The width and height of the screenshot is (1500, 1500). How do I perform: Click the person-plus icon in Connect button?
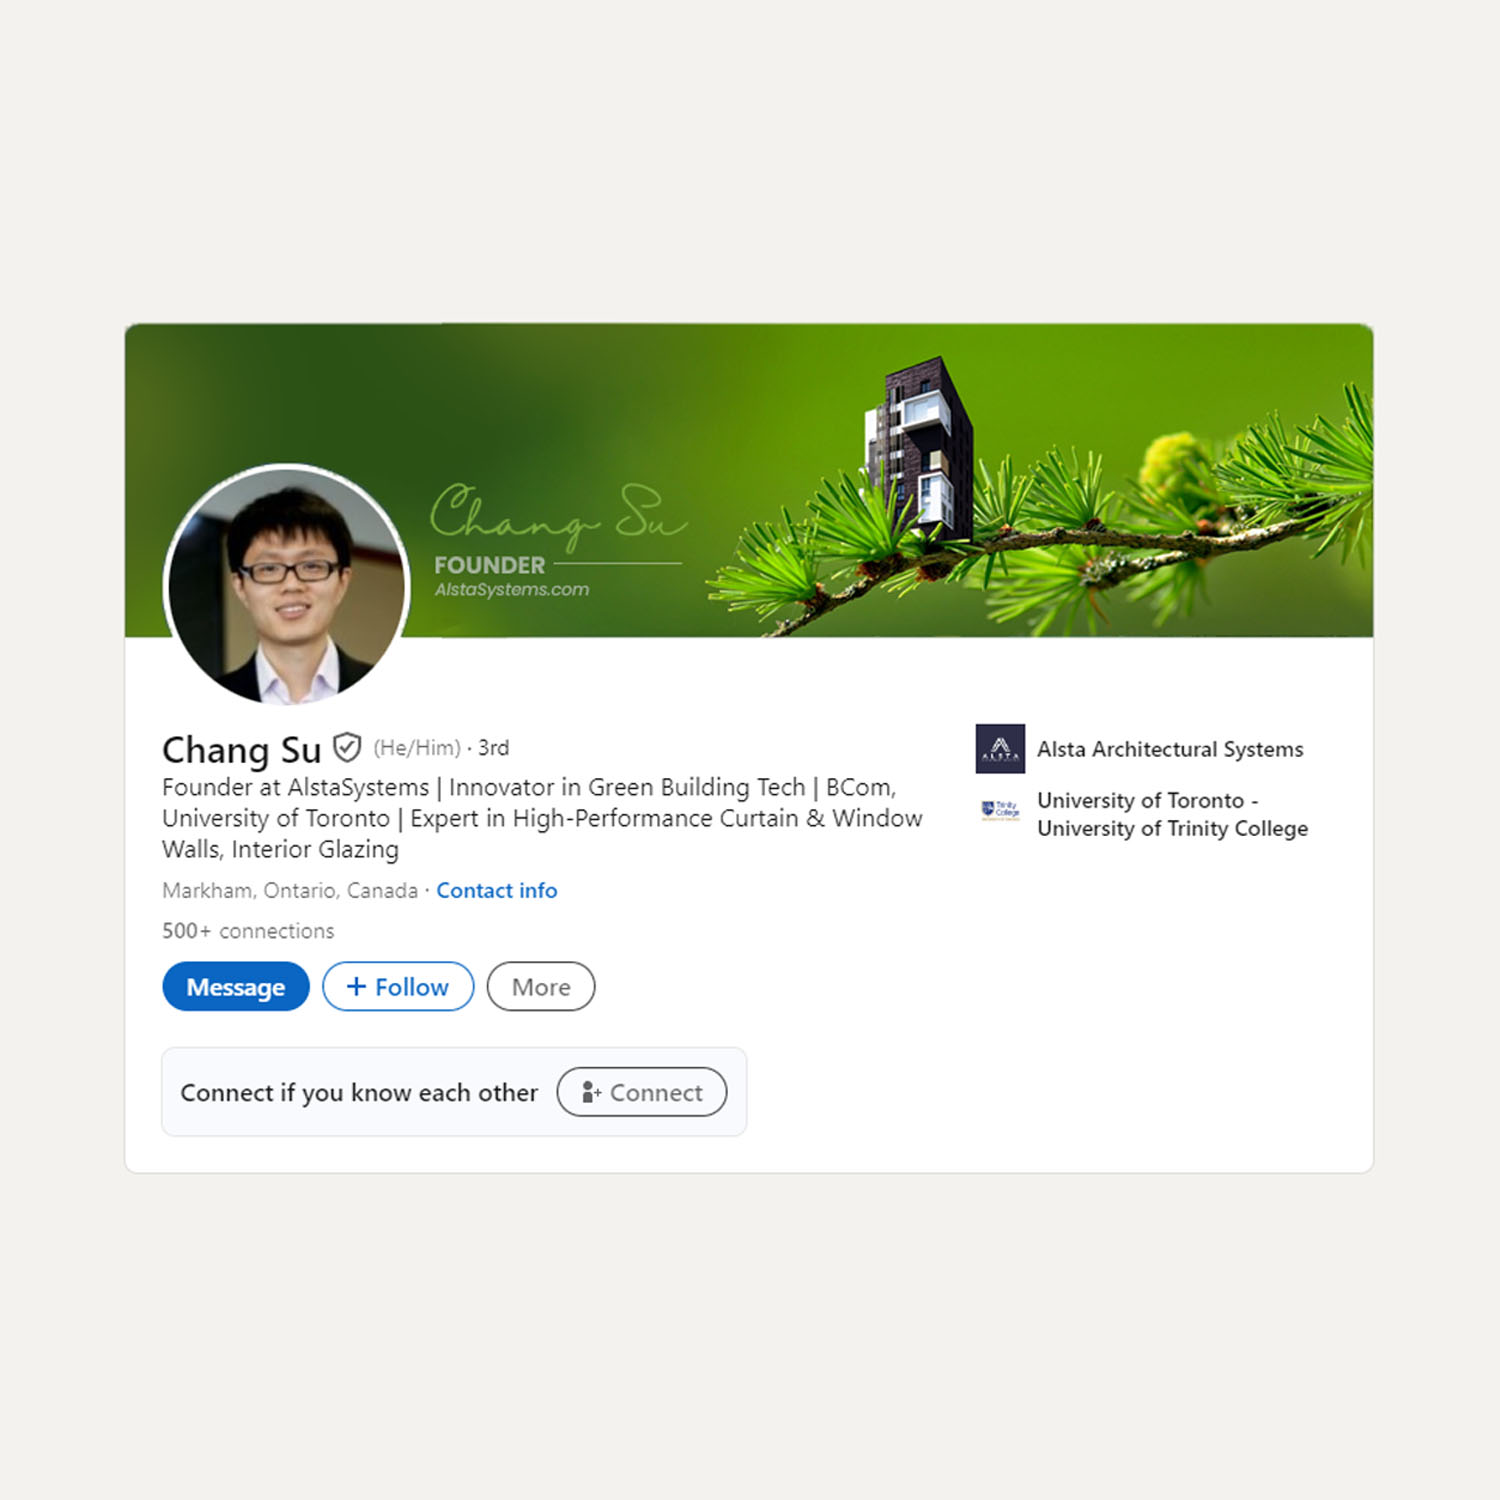[x=591, y=1092]
